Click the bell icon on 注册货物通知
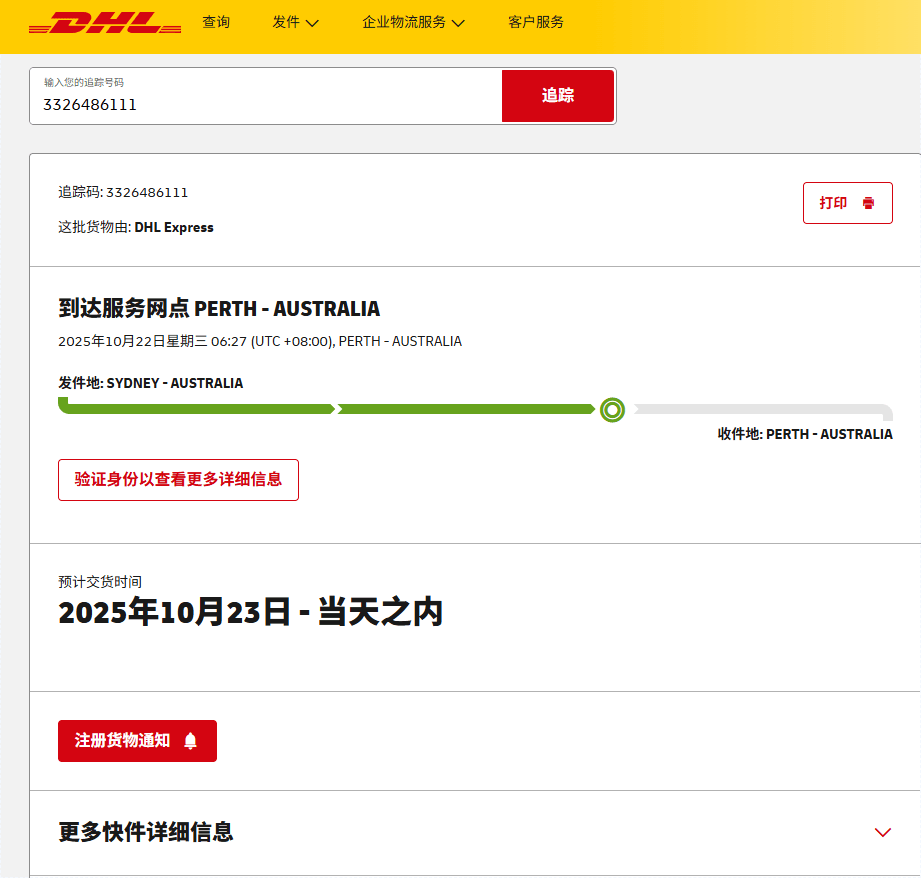 [190, 741]
